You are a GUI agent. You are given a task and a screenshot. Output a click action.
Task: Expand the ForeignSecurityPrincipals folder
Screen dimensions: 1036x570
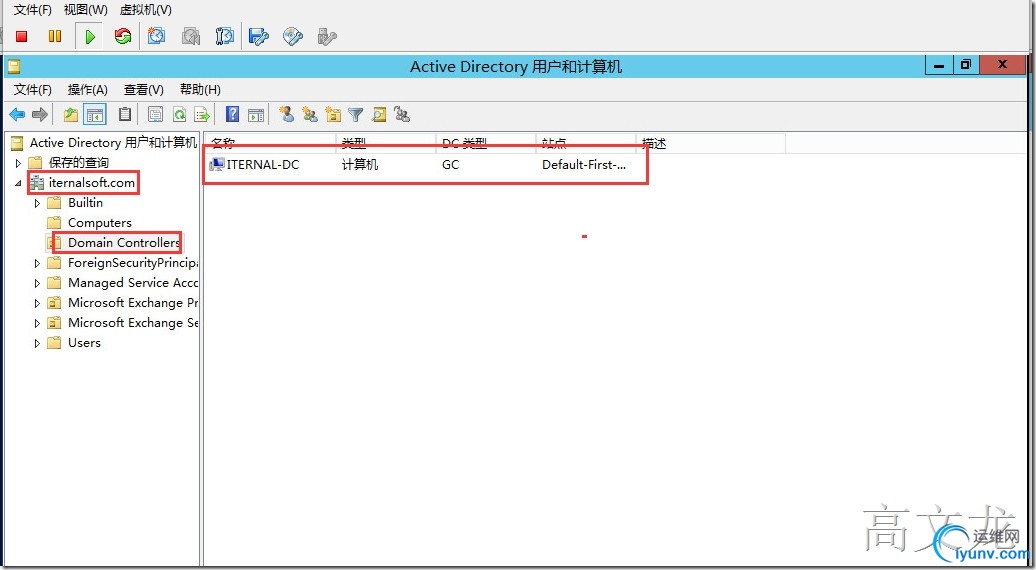point(38,264)
